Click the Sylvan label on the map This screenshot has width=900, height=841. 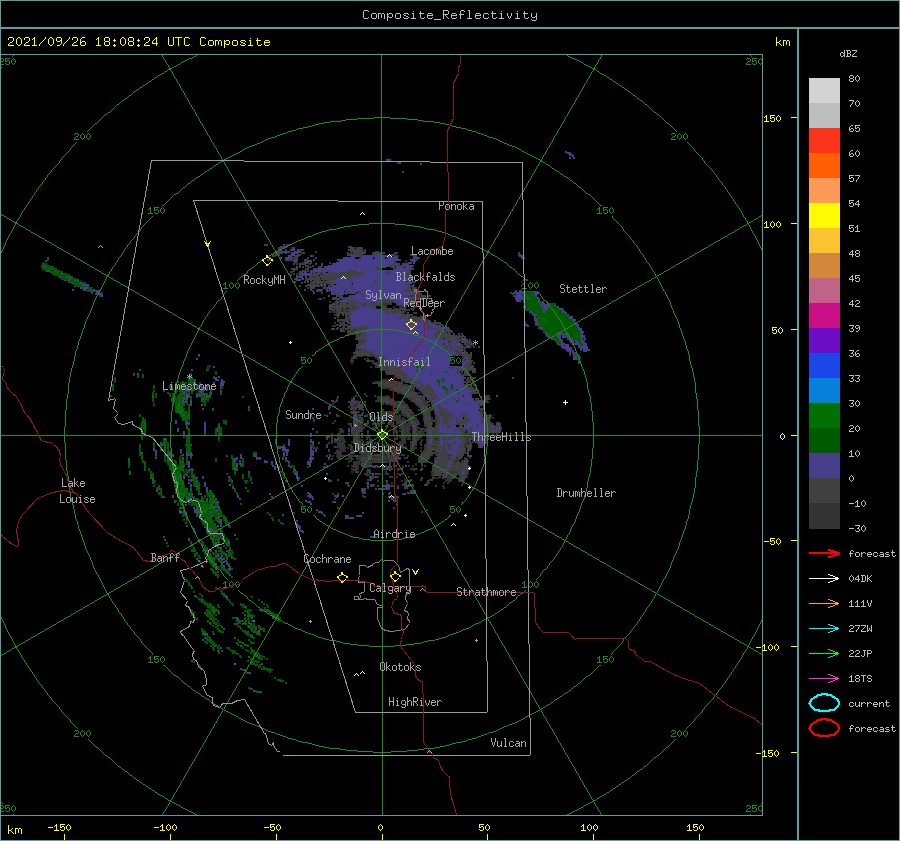[x=383, y=295]
